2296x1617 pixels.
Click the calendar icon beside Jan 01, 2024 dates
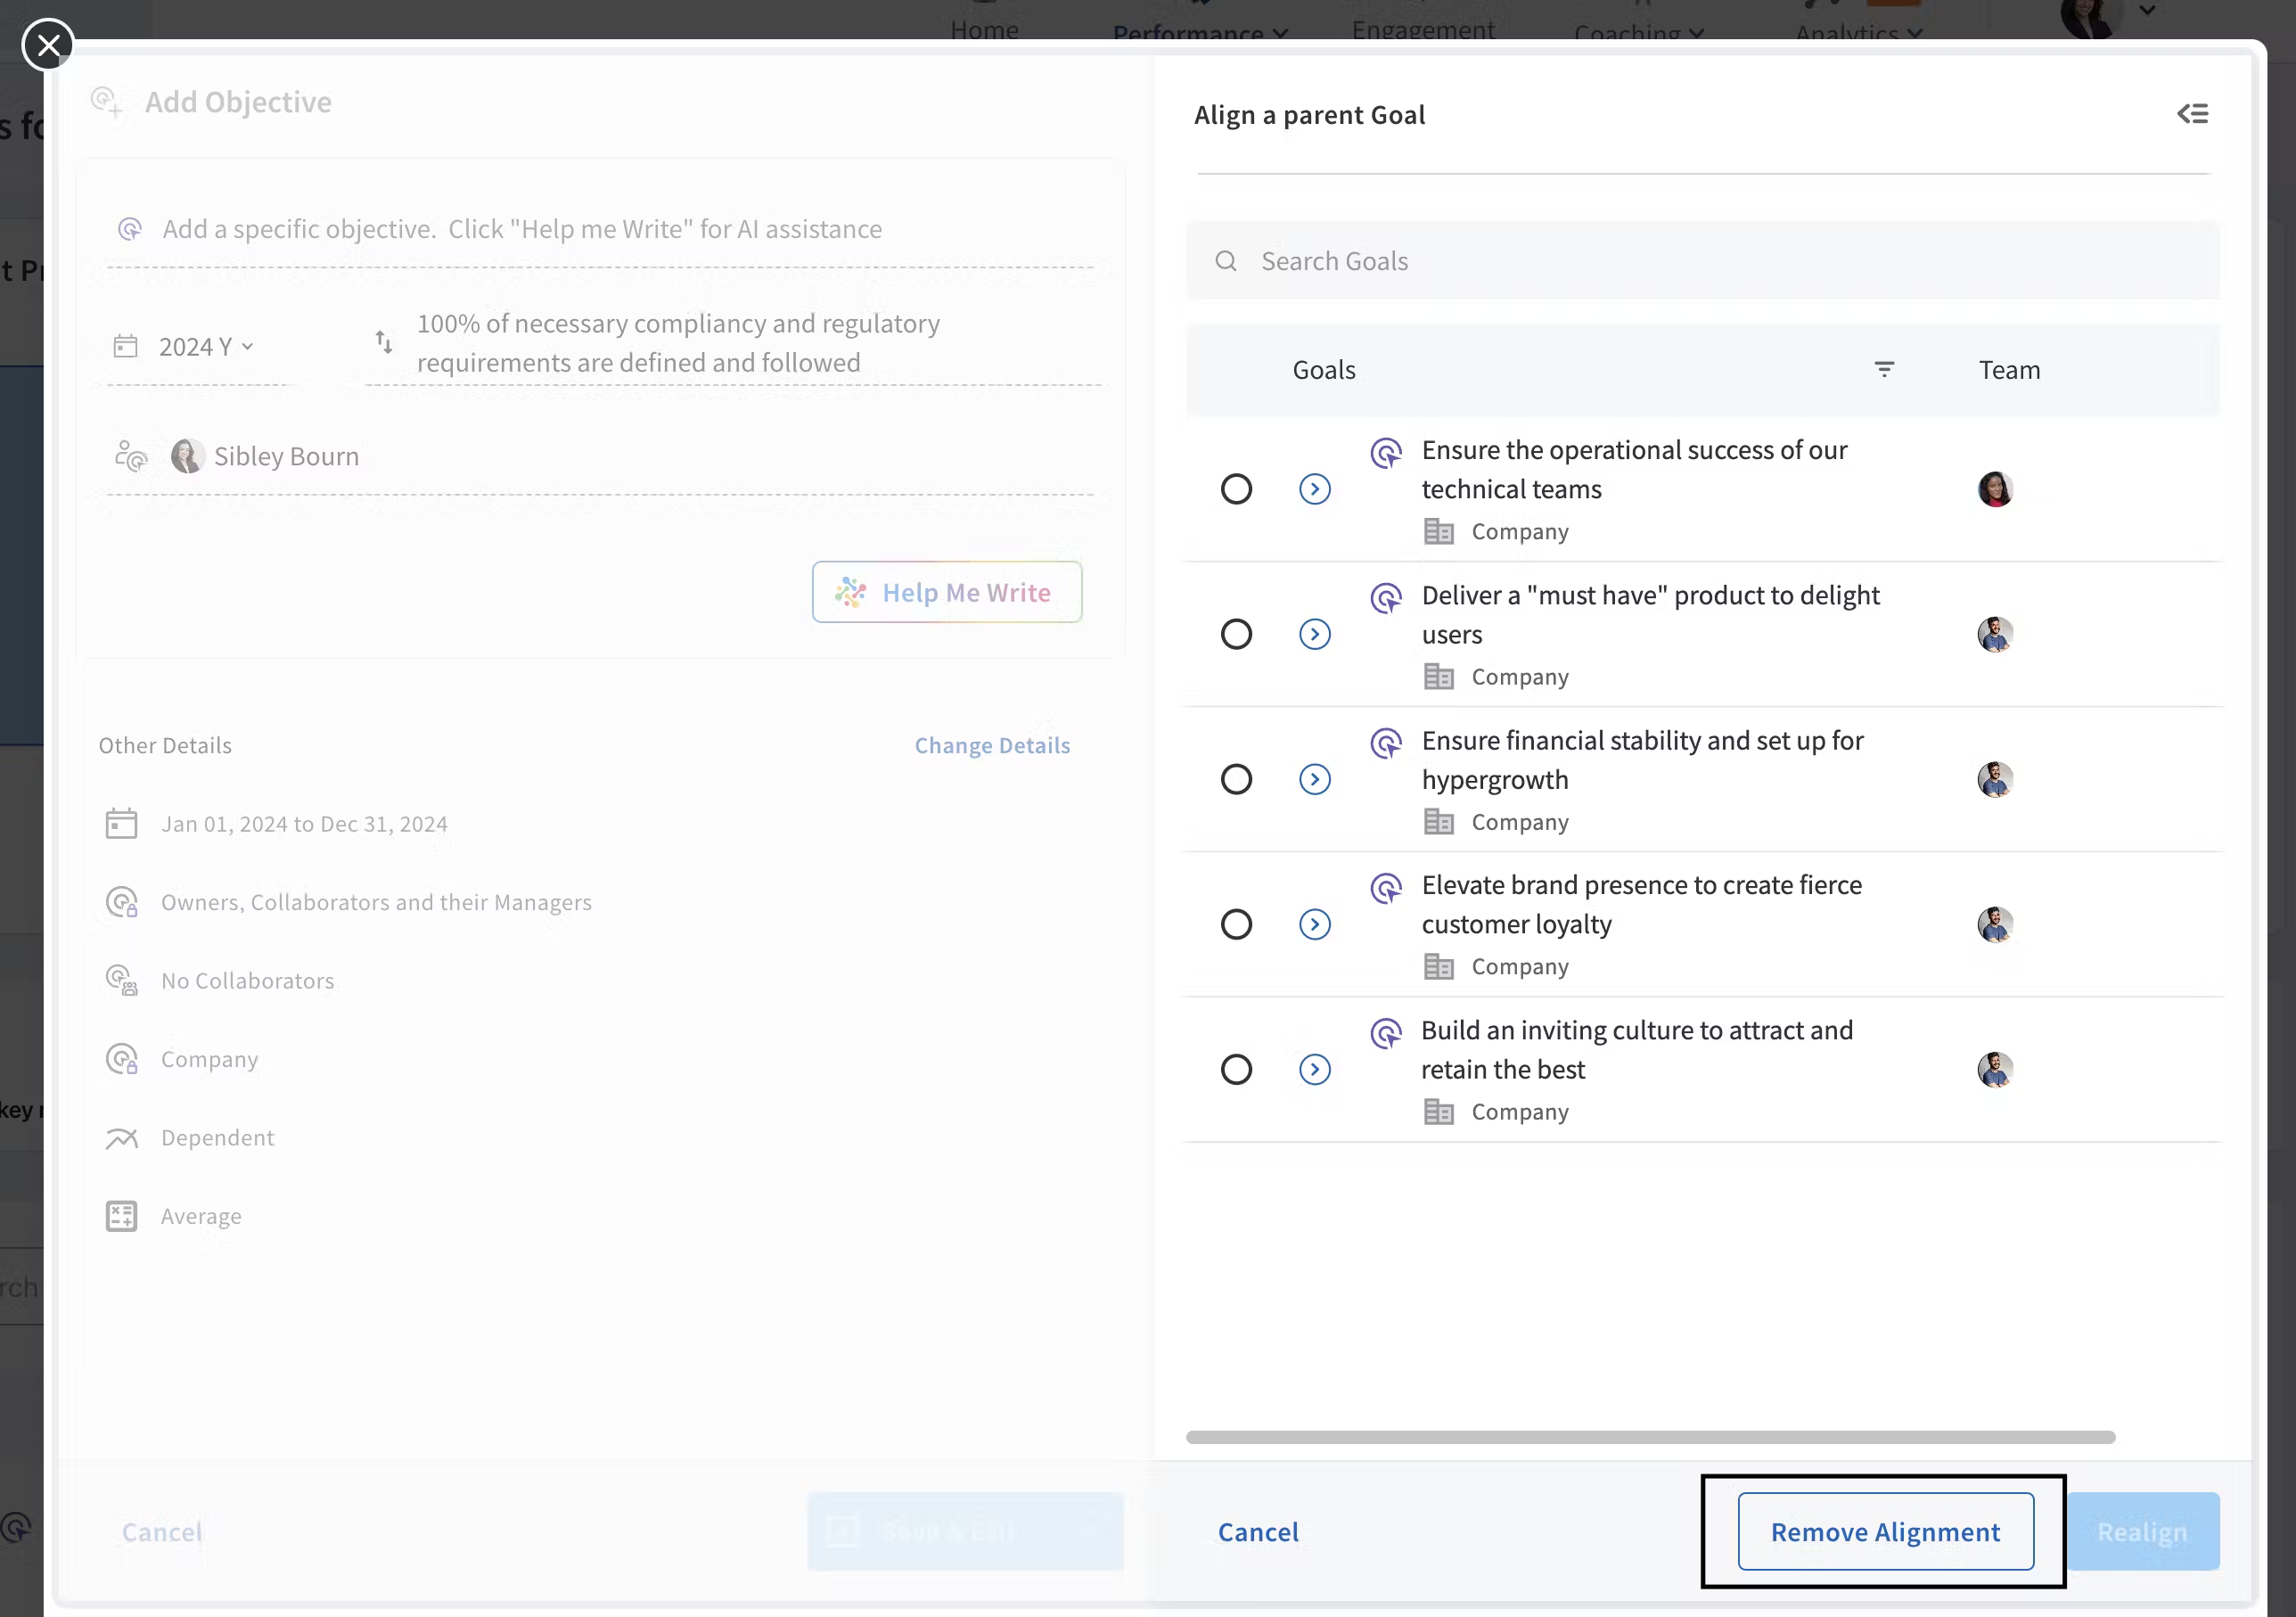click(x=121, y=824)
